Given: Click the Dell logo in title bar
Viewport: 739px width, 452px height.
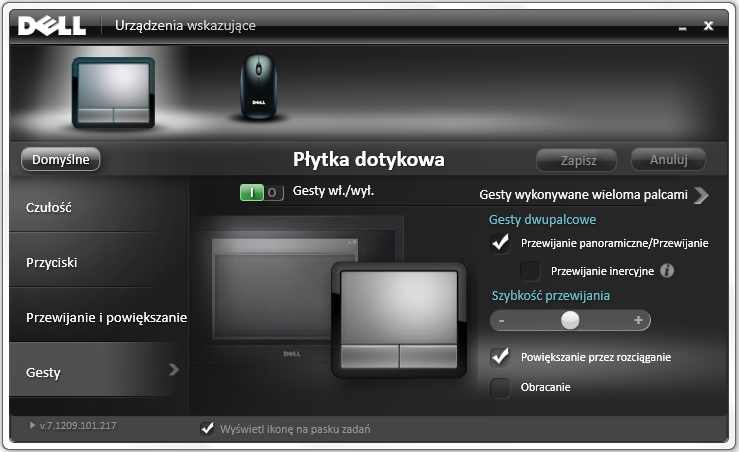Looking at the screenshot, I should click(52, 26).
